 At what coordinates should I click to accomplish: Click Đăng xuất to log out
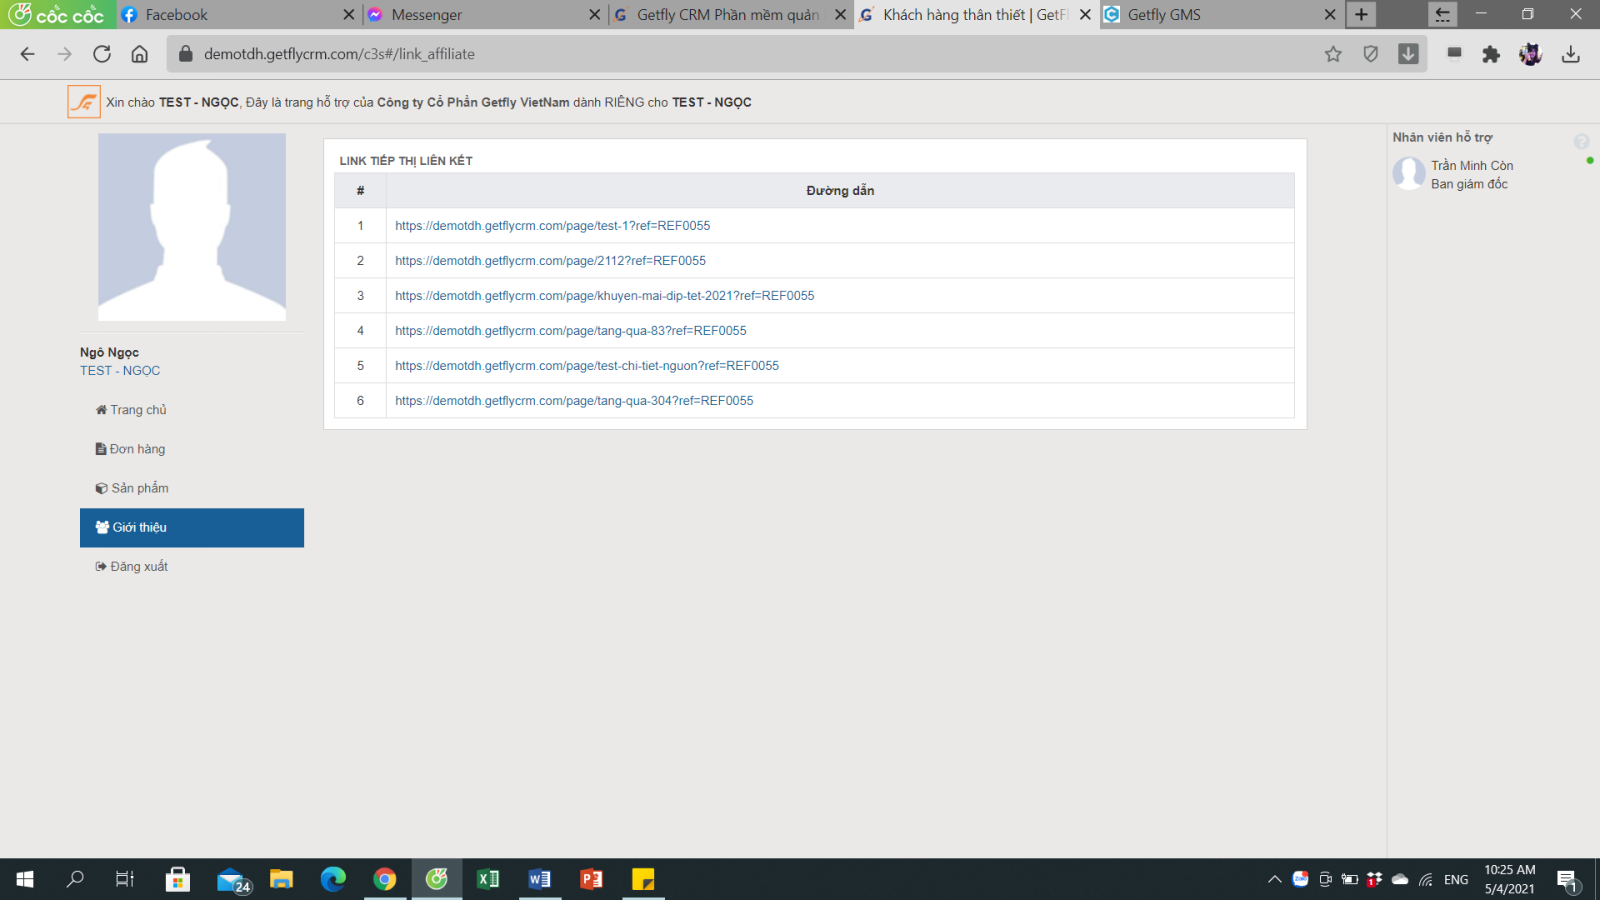tap(139, 566)
